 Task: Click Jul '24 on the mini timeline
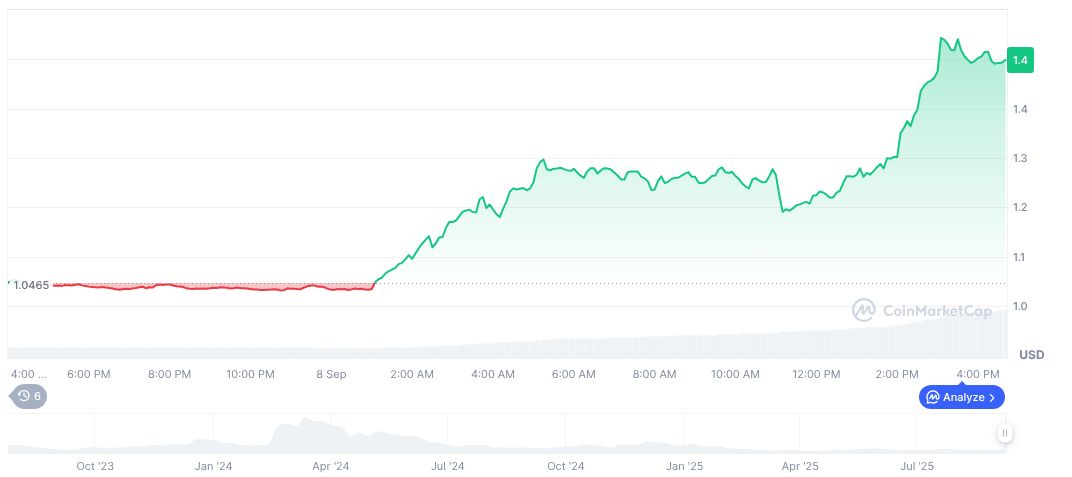coord(448,466)
